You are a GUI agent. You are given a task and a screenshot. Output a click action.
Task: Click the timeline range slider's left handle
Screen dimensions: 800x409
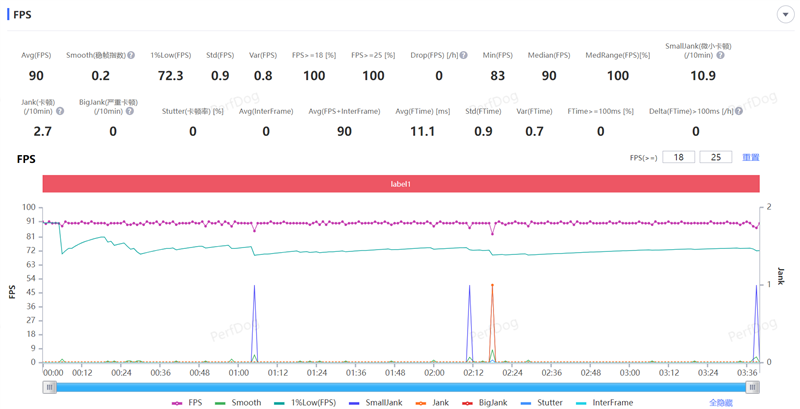[49, 388]
